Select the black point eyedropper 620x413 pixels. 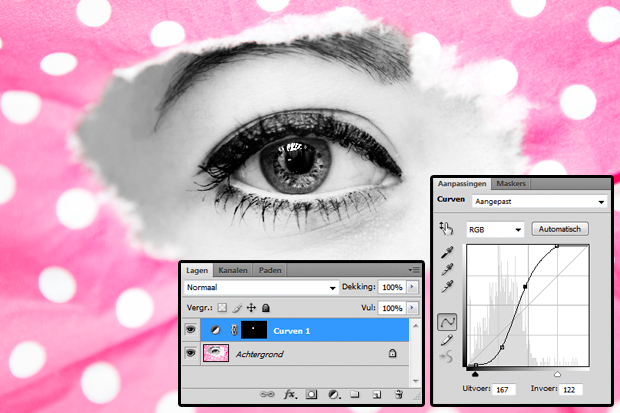coord(447,252)
